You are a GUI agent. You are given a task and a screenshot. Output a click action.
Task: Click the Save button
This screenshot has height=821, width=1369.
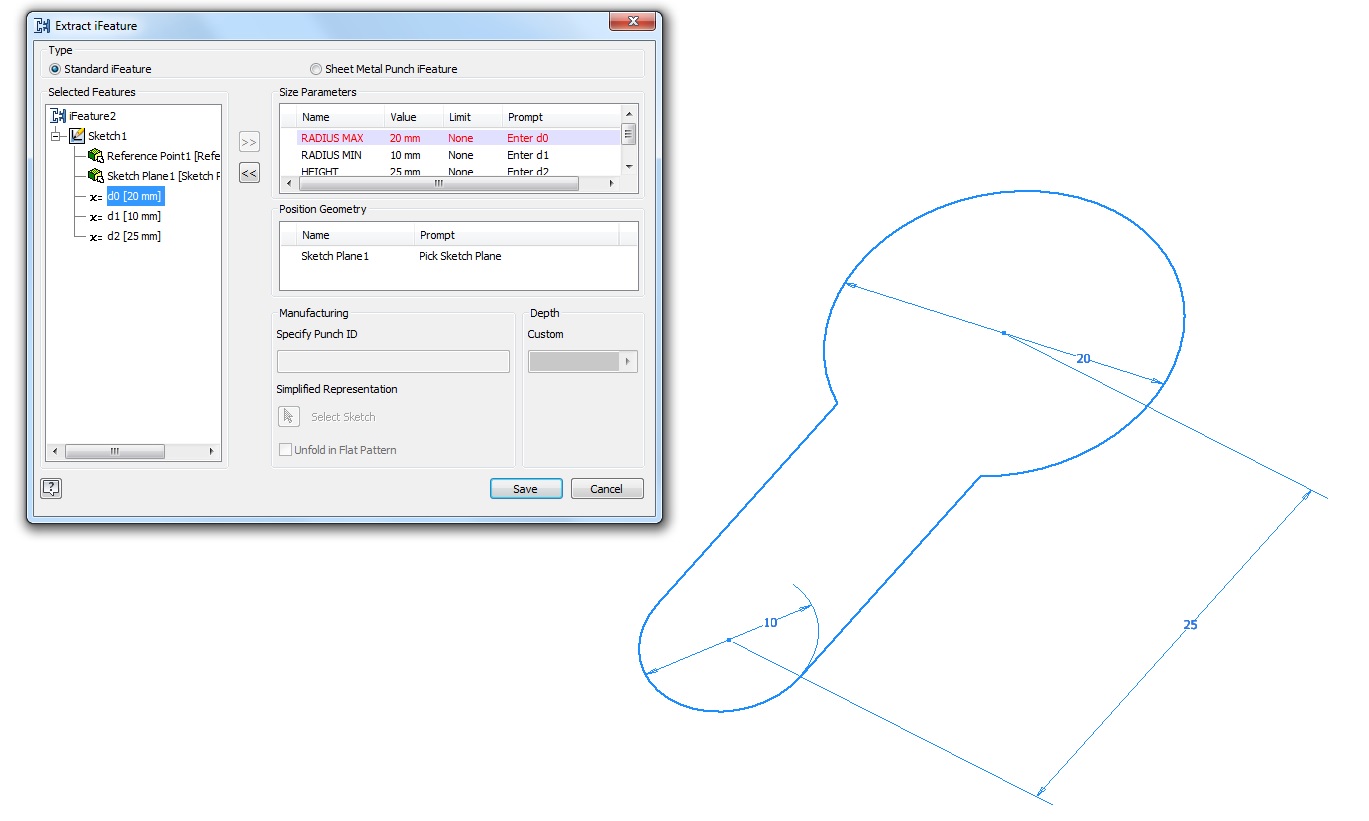coord(526,489)
